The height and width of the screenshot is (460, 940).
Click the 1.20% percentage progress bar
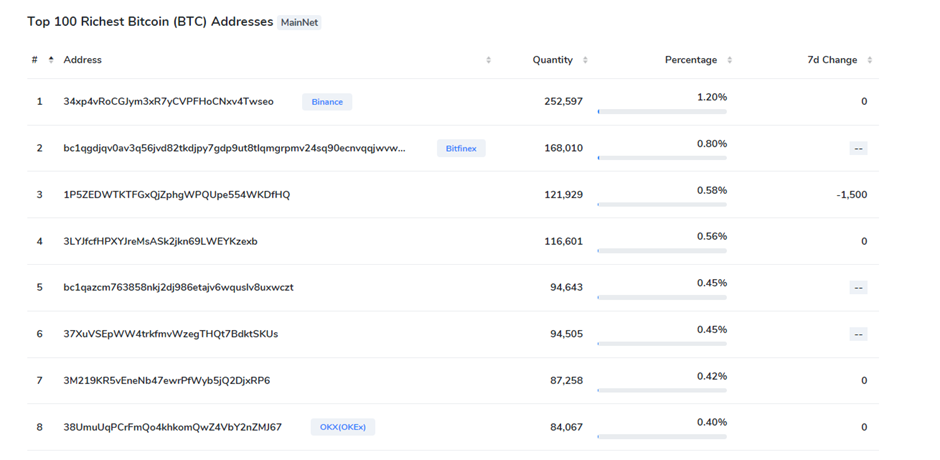[662, 112]
